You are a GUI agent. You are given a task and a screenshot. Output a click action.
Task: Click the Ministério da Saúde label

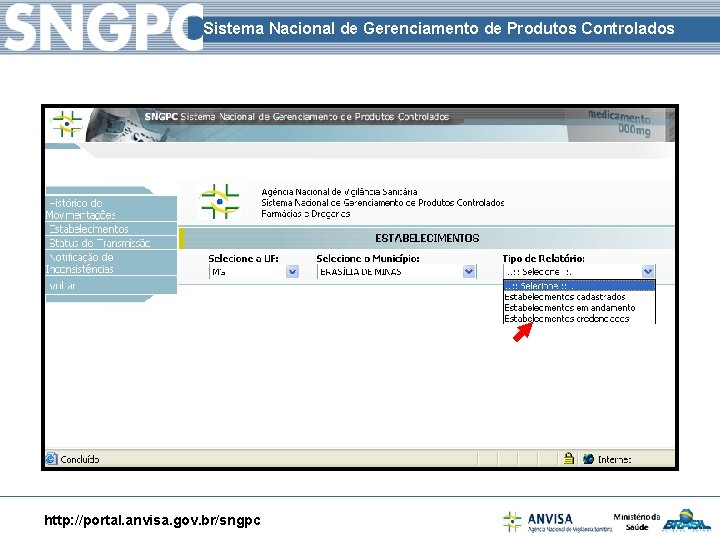click(636, 522)
